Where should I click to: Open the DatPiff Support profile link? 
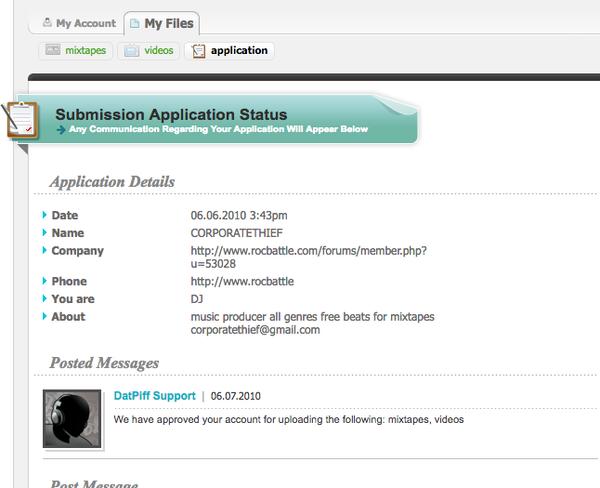(x=154, y=396)
